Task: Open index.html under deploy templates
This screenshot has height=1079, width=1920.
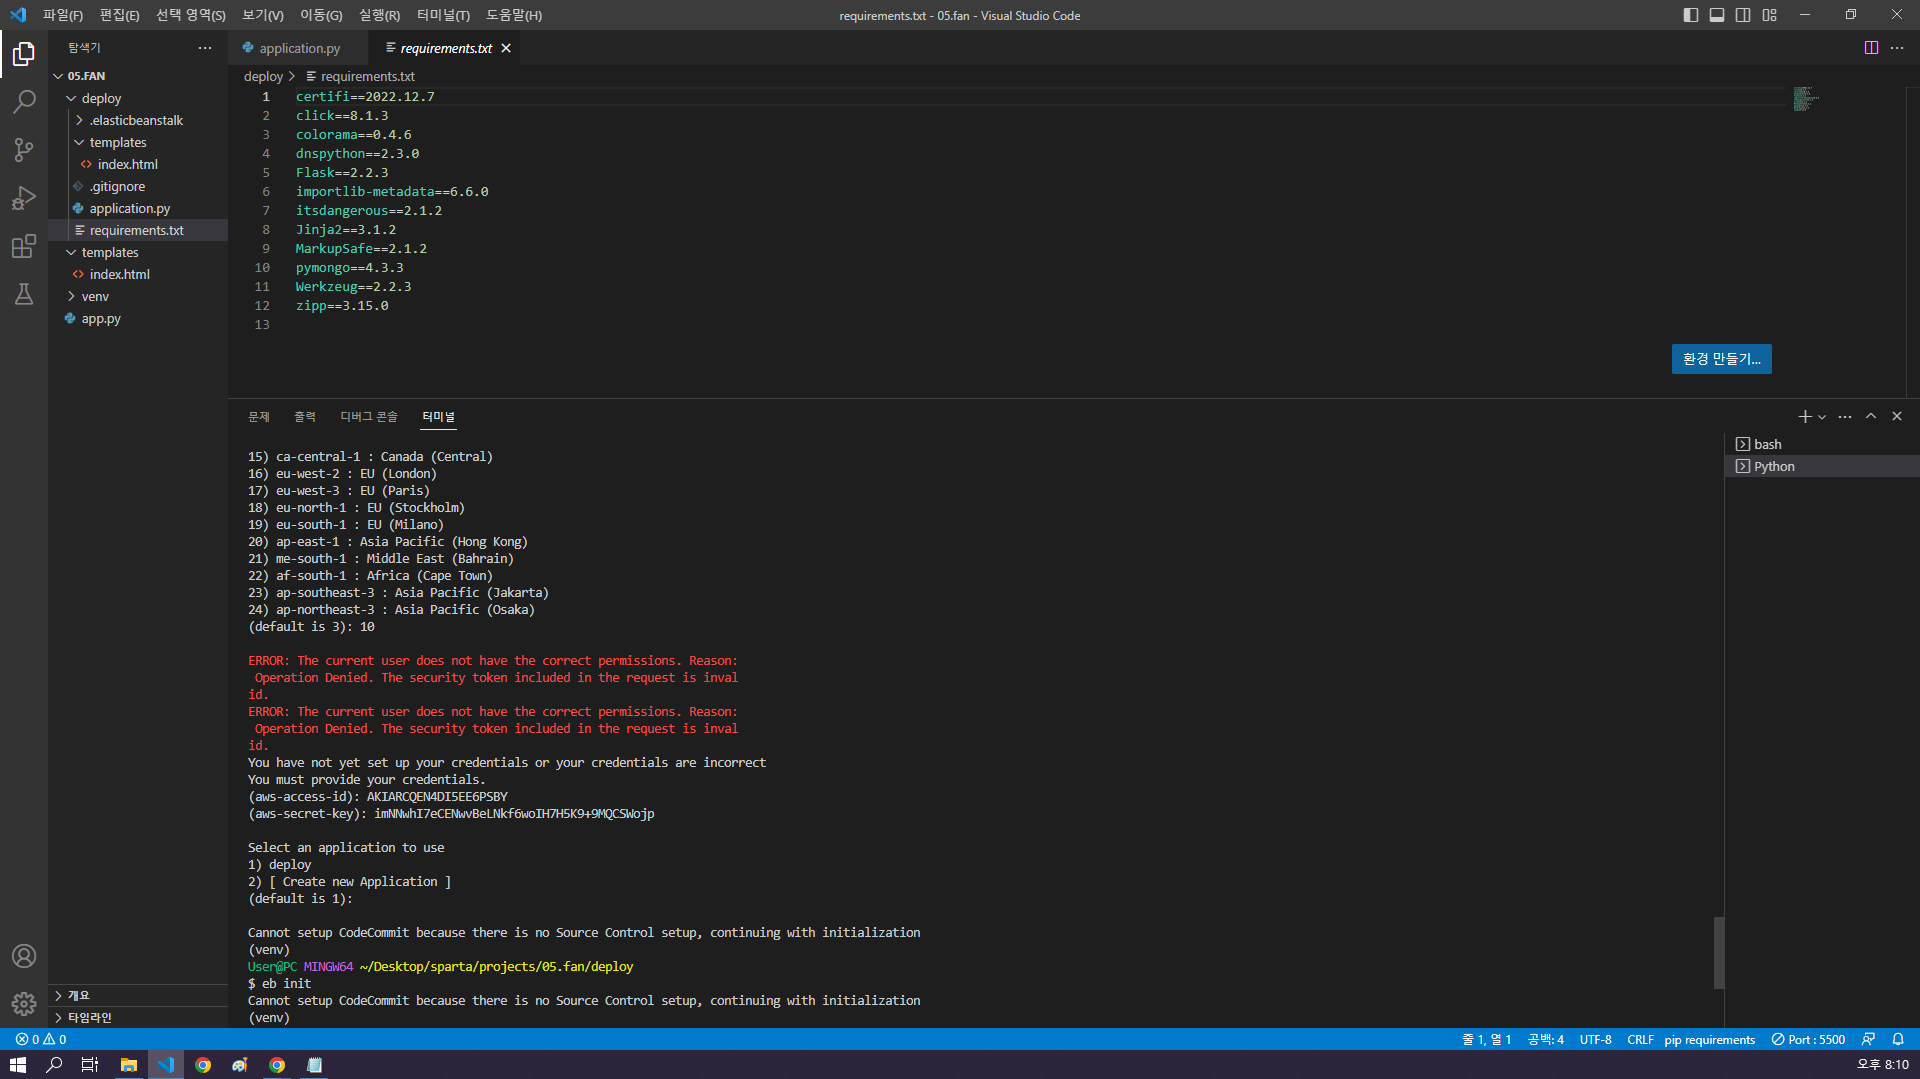Action: 138,164
